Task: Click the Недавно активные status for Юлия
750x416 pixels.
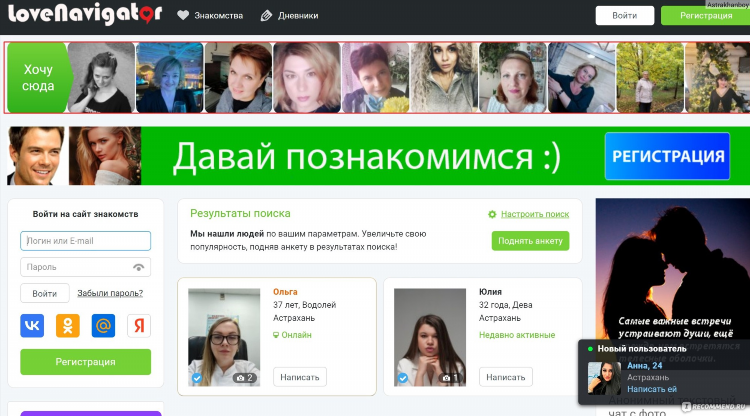Action: [517, 335]
